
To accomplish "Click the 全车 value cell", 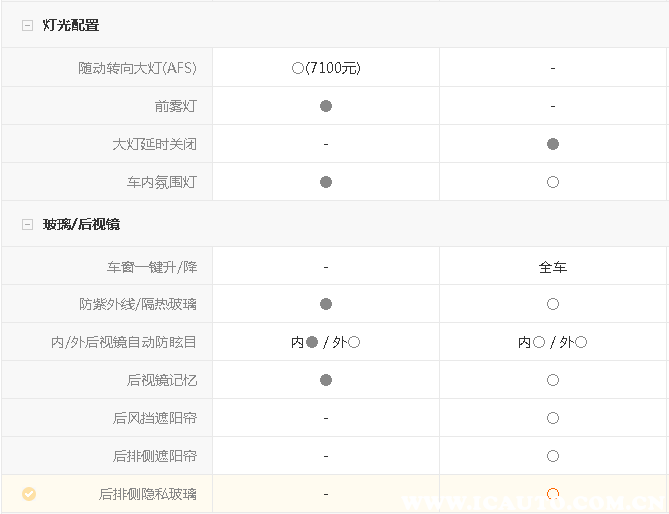I will (553, 268).
